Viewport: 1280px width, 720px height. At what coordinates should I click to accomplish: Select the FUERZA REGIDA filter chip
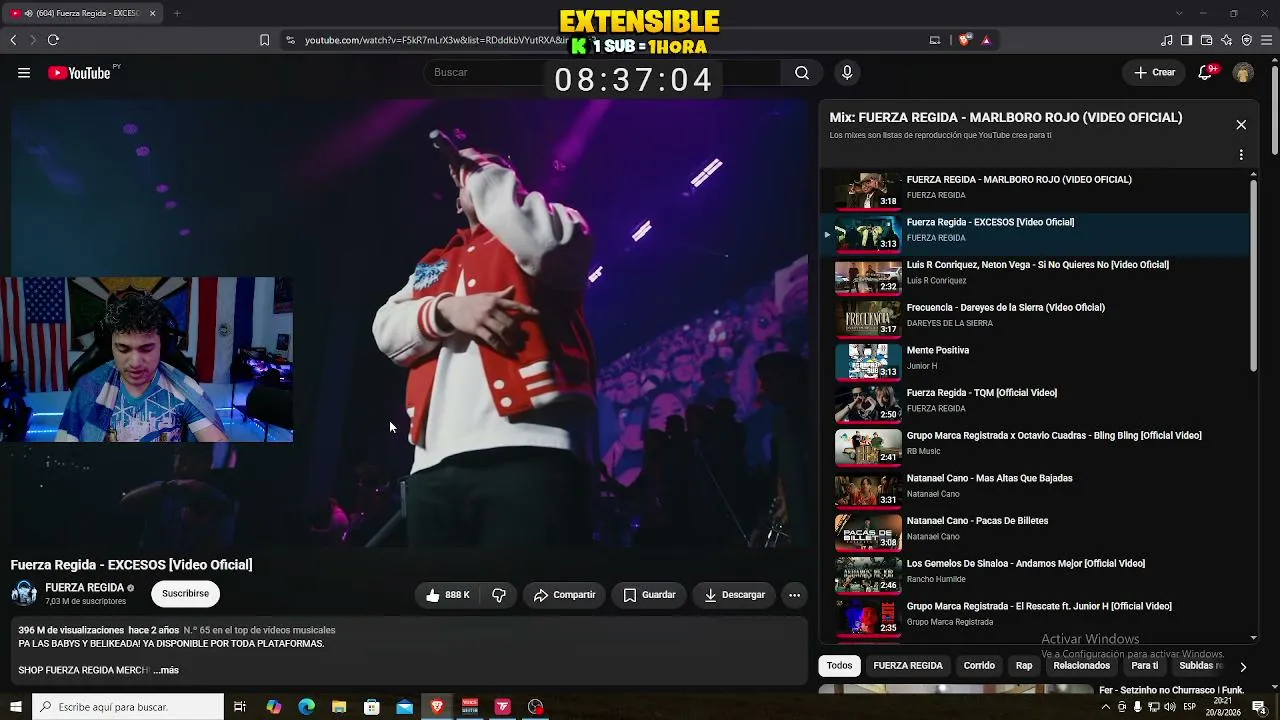(908, 666)
